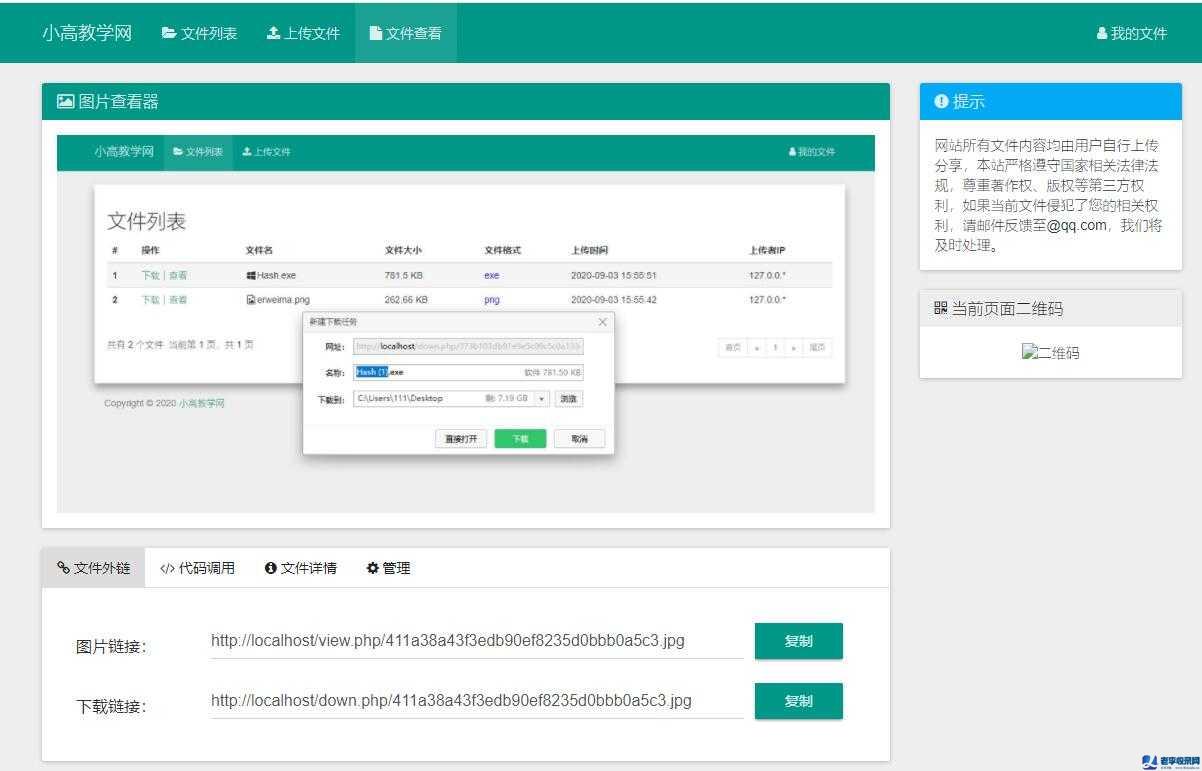
Task: Open the 文件查看 menu item in navbar
Action: 406,32
